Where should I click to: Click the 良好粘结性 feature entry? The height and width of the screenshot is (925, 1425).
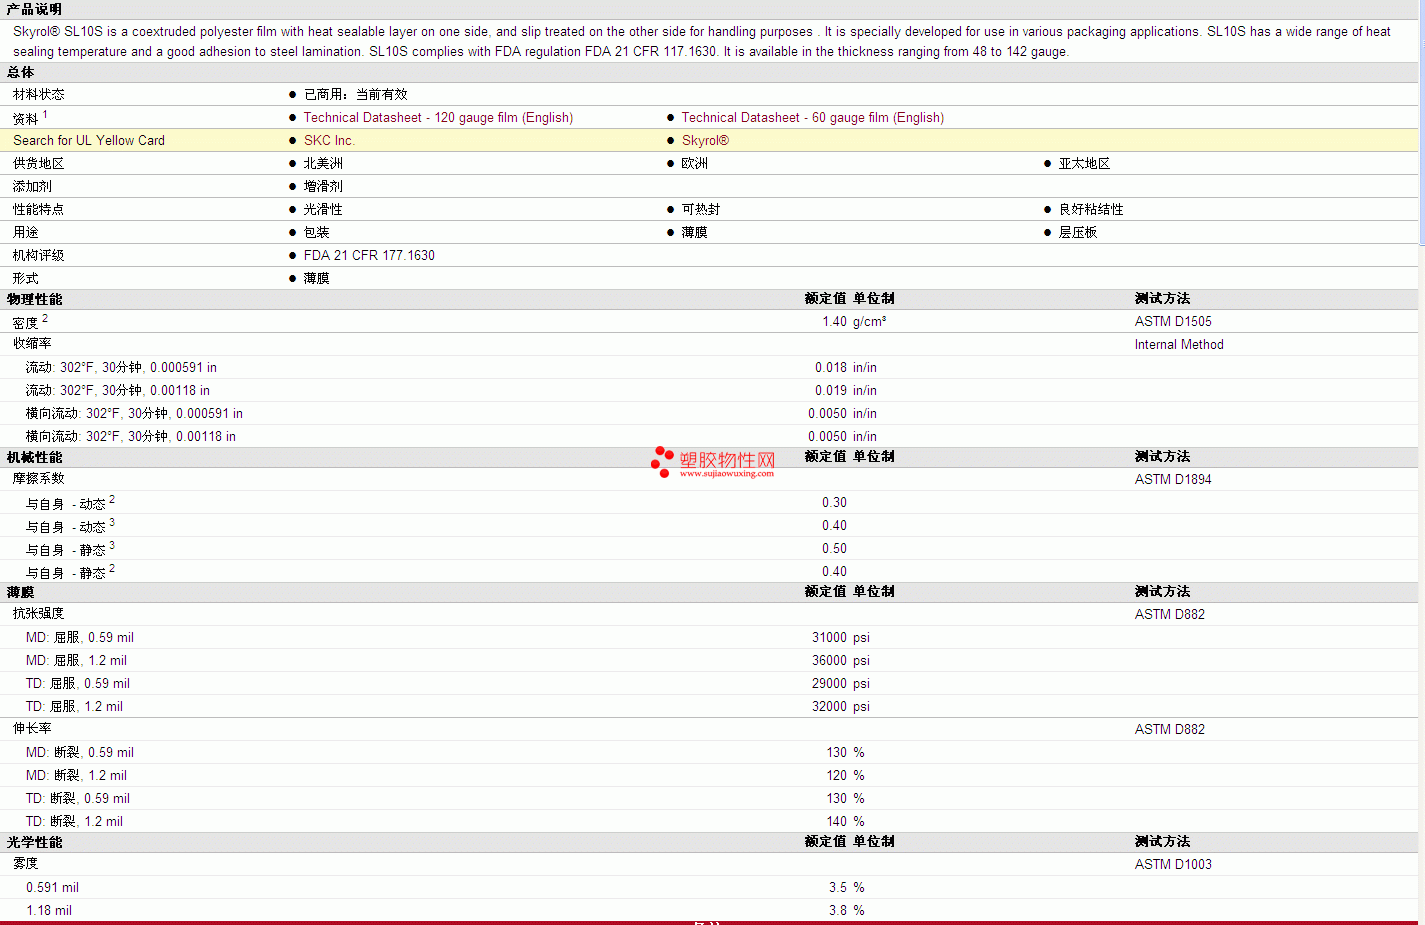click(x=1091, y=209)
